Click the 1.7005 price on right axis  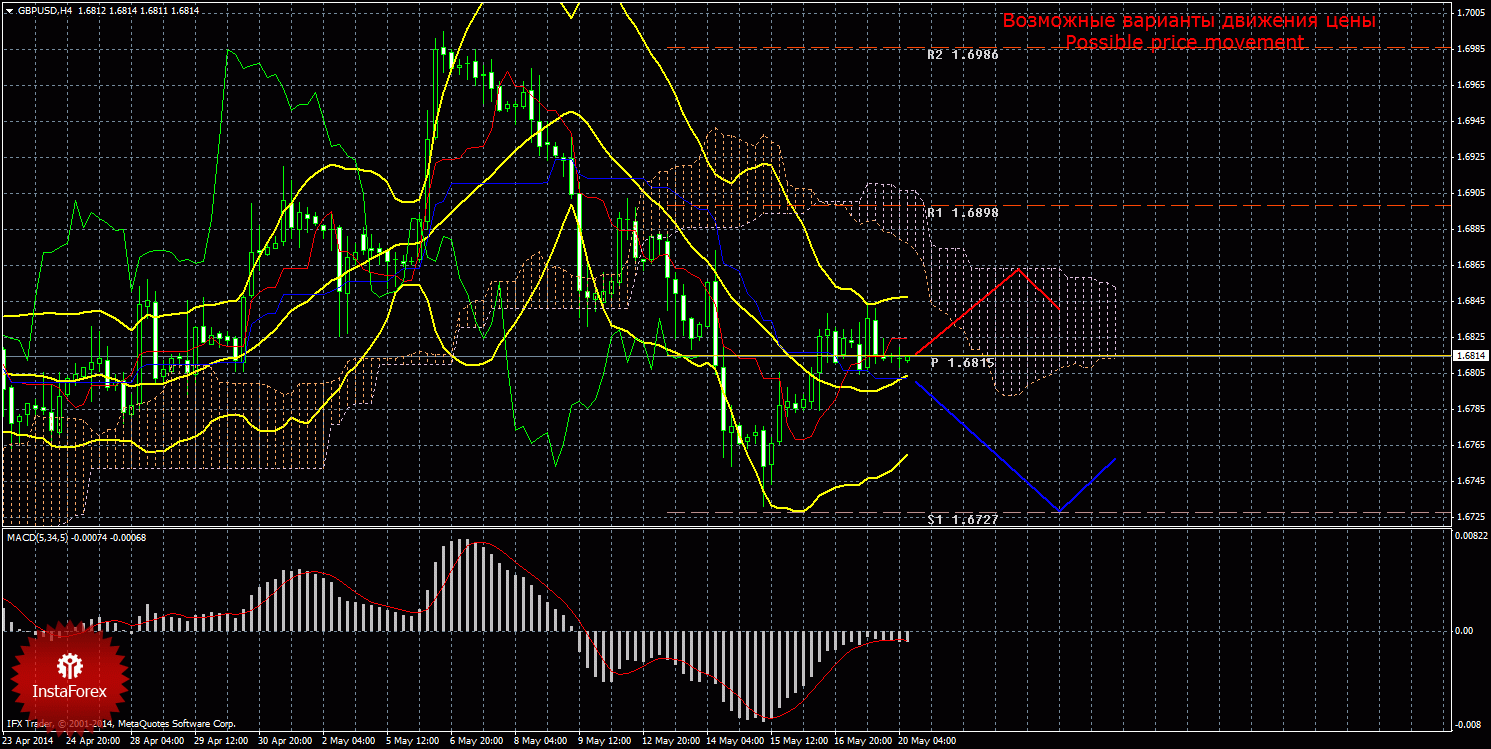1470,13
